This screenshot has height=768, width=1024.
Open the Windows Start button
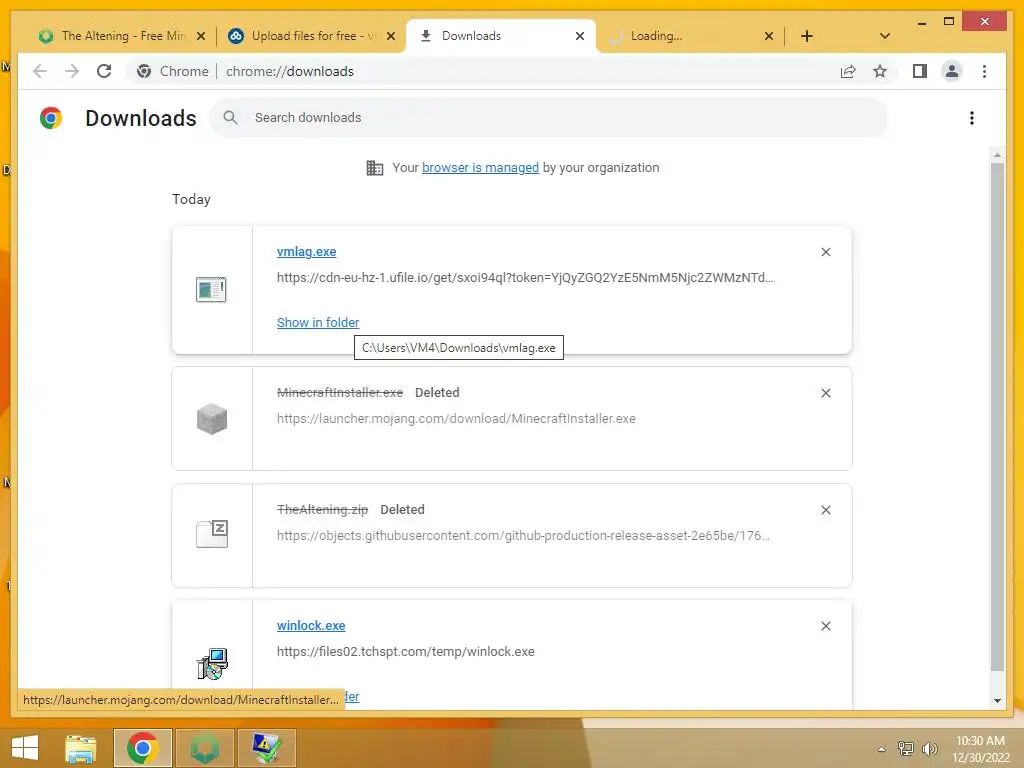25,748
